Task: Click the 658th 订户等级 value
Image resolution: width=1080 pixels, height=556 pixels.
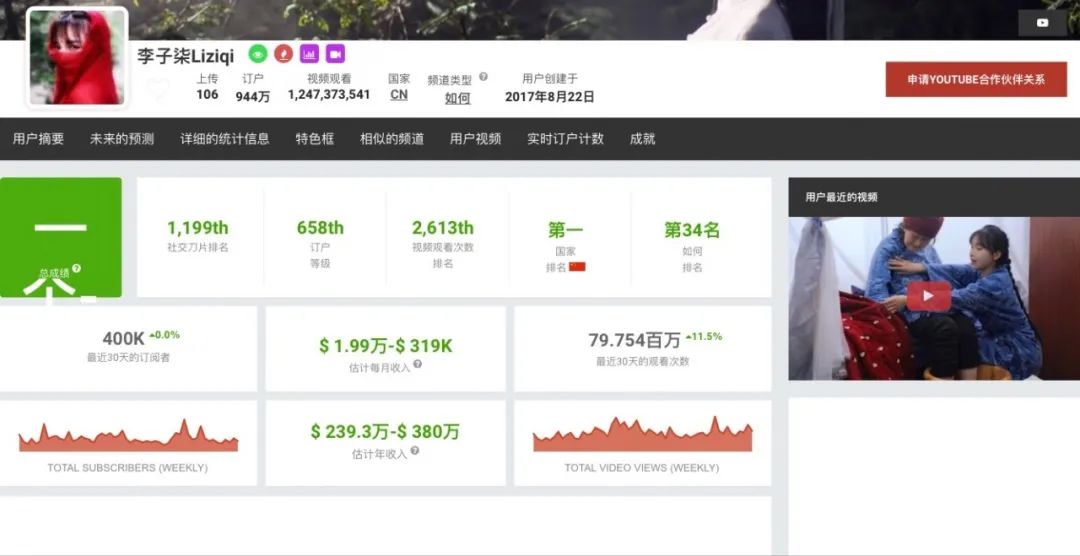Action: (x=320, y=228)
